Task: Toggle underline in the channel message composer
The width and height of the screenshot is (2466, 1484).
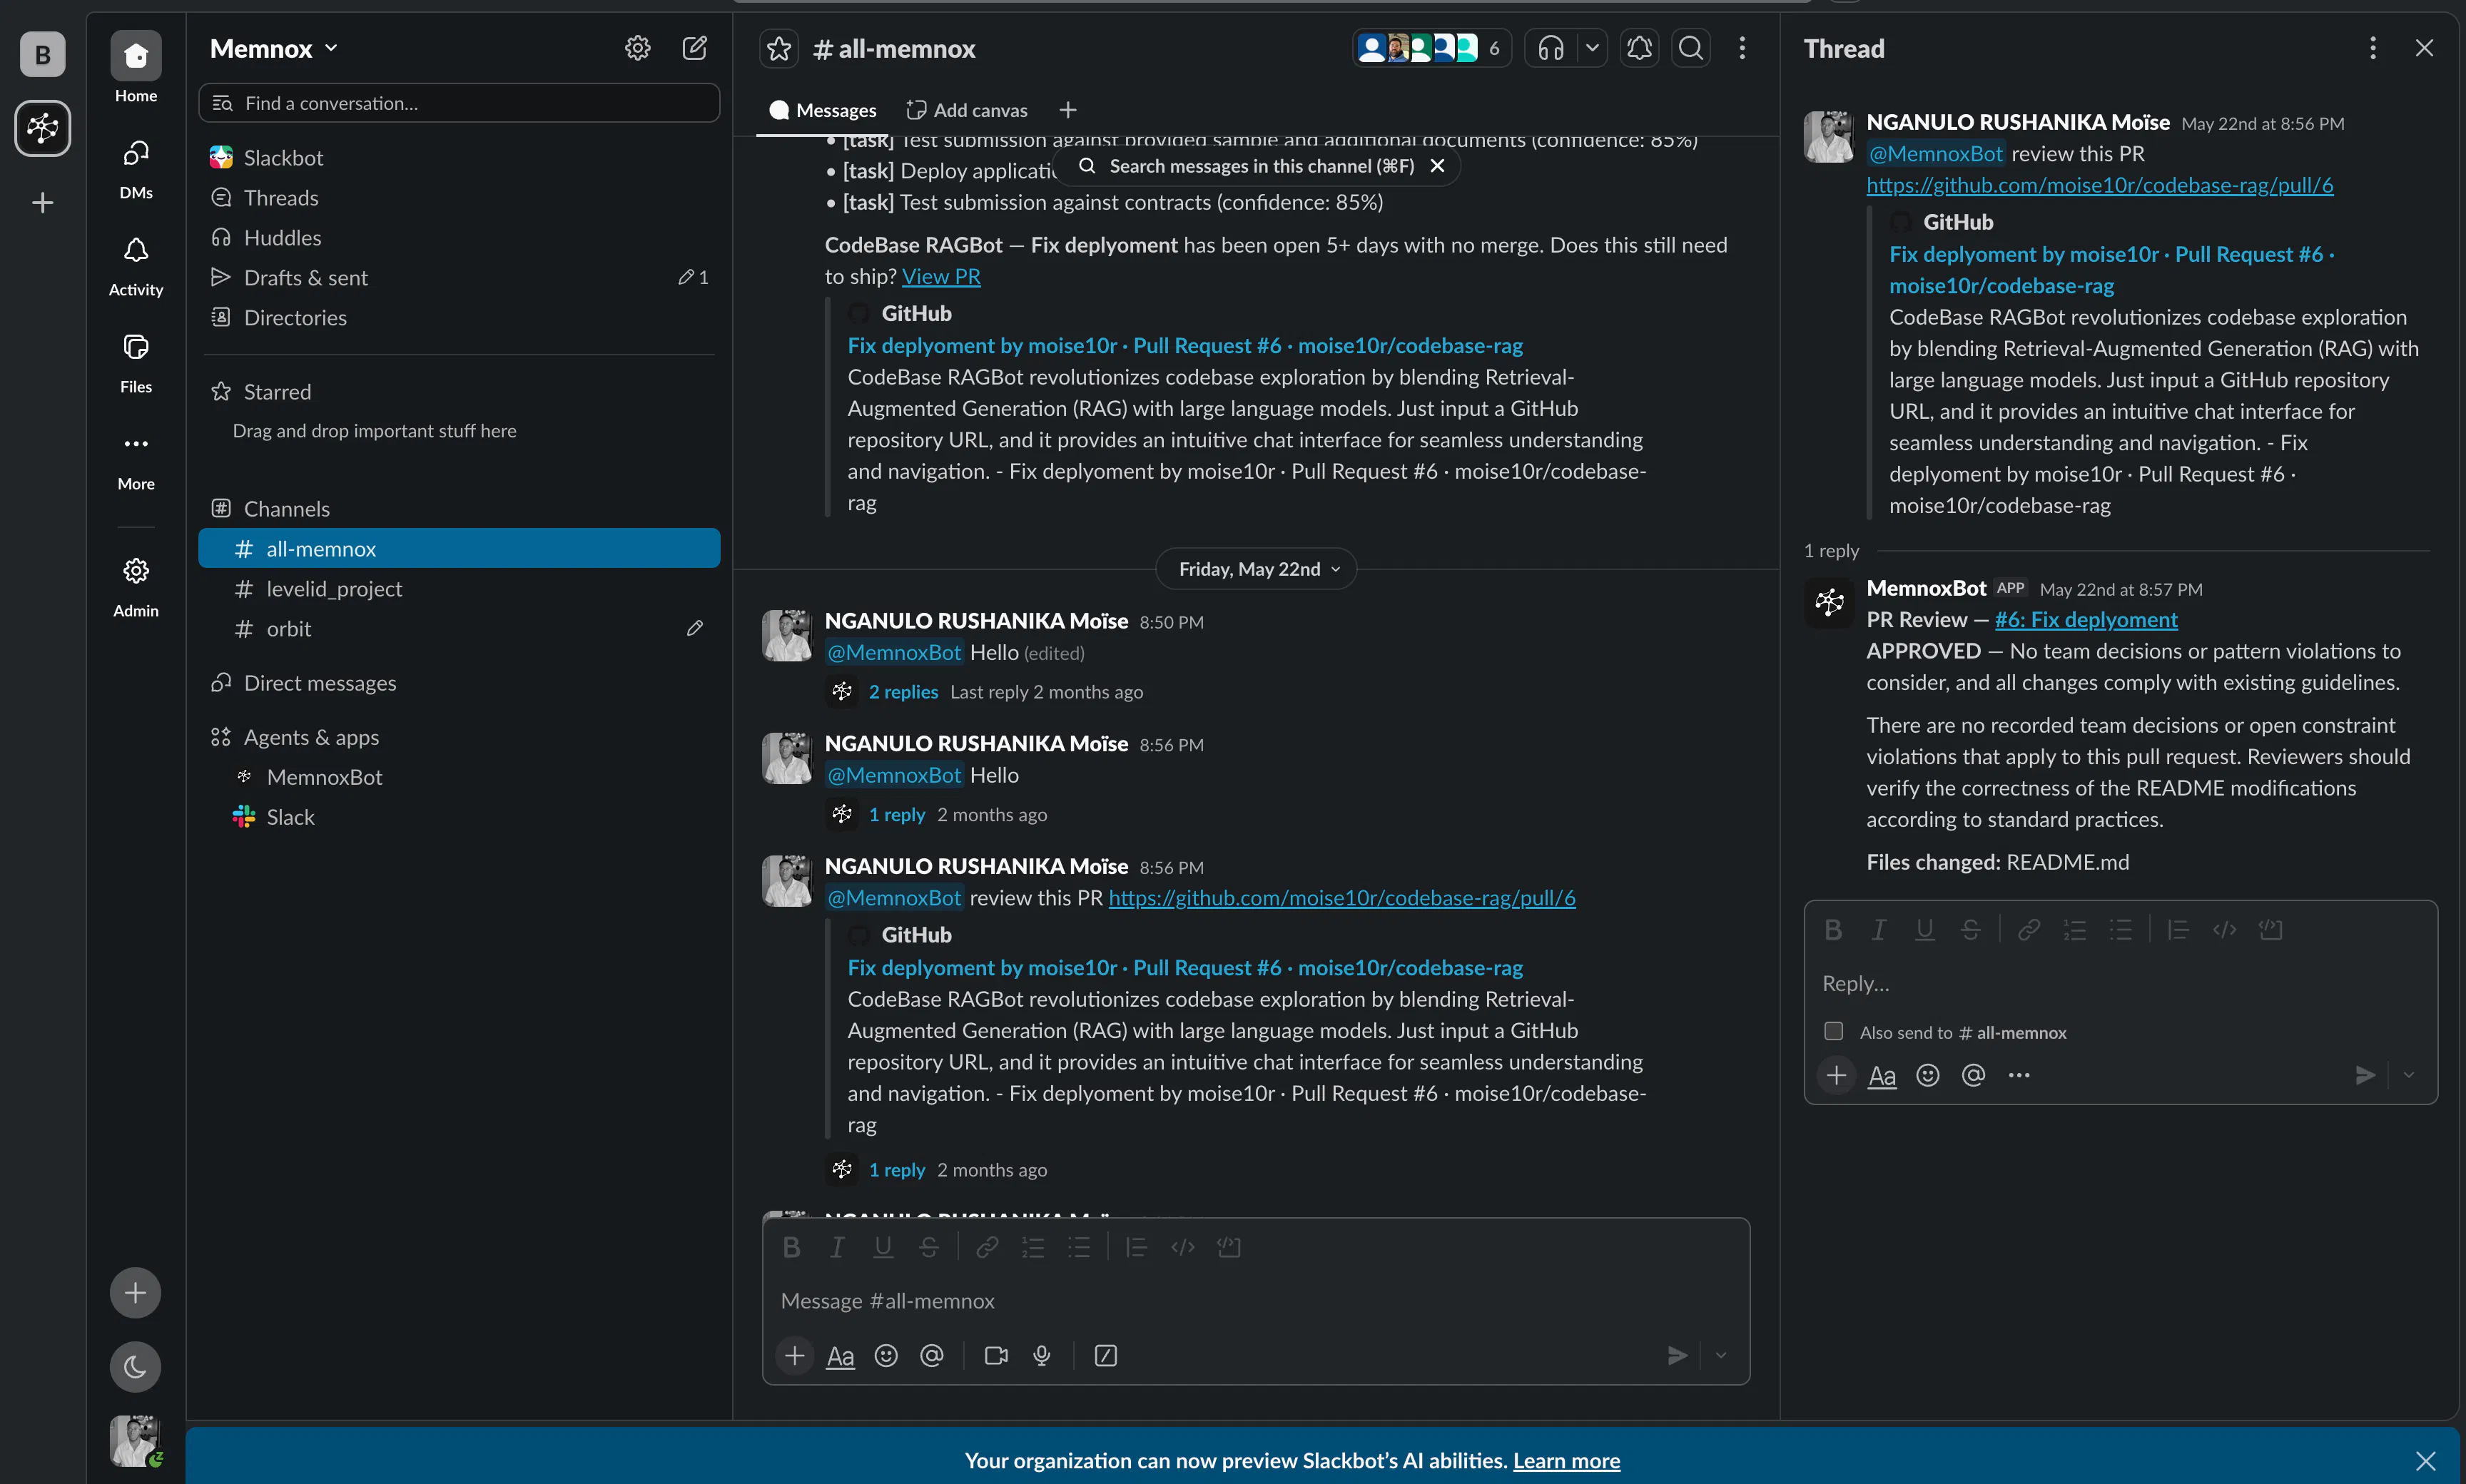Action: 883,1247
